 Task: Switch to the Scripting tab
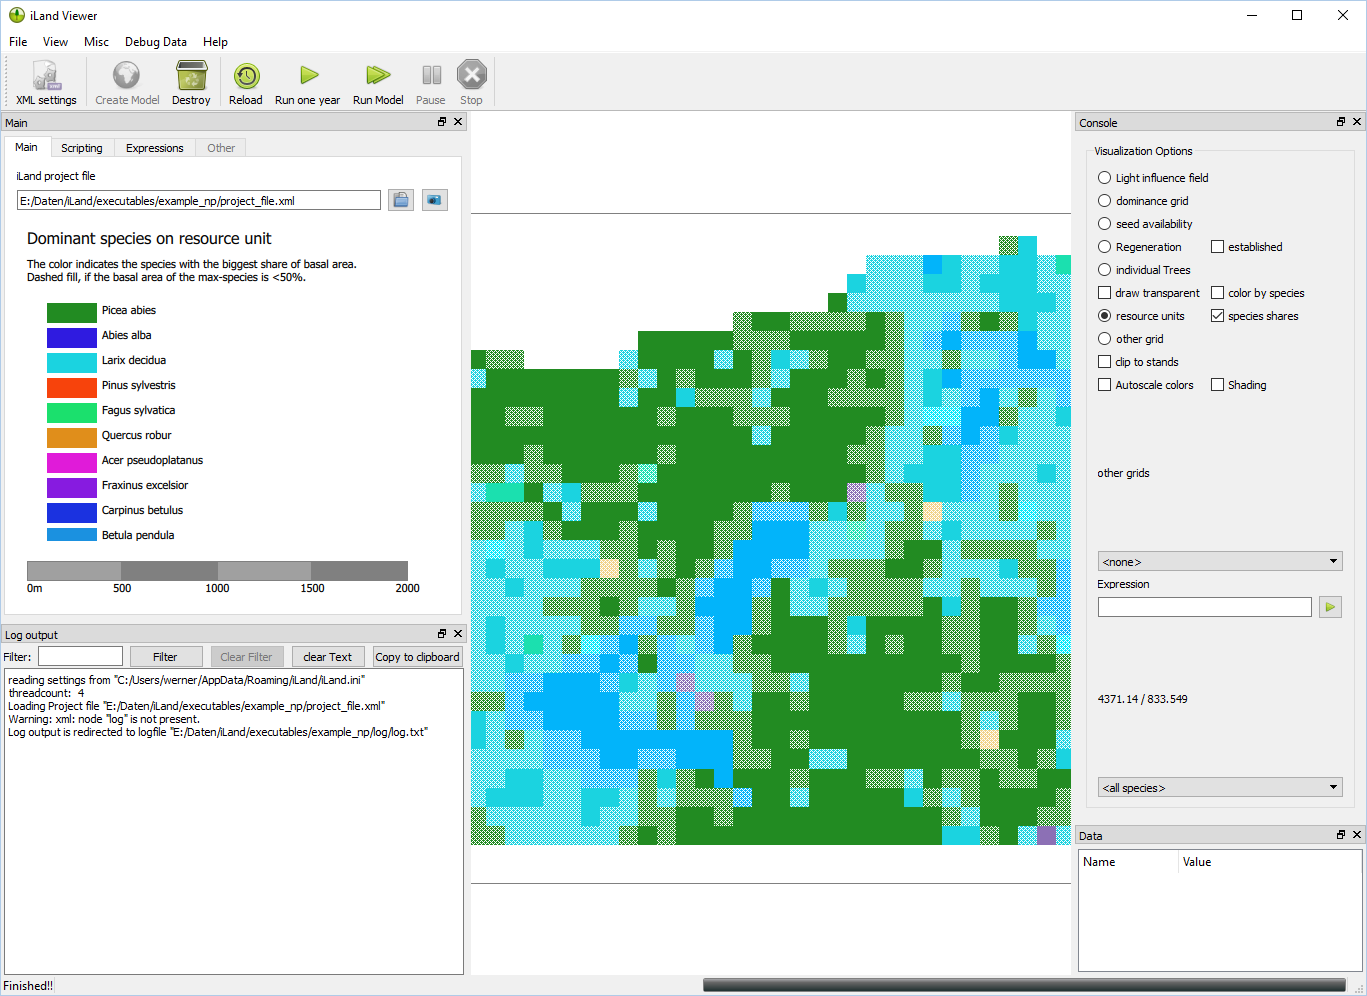(x=82, y=148)
